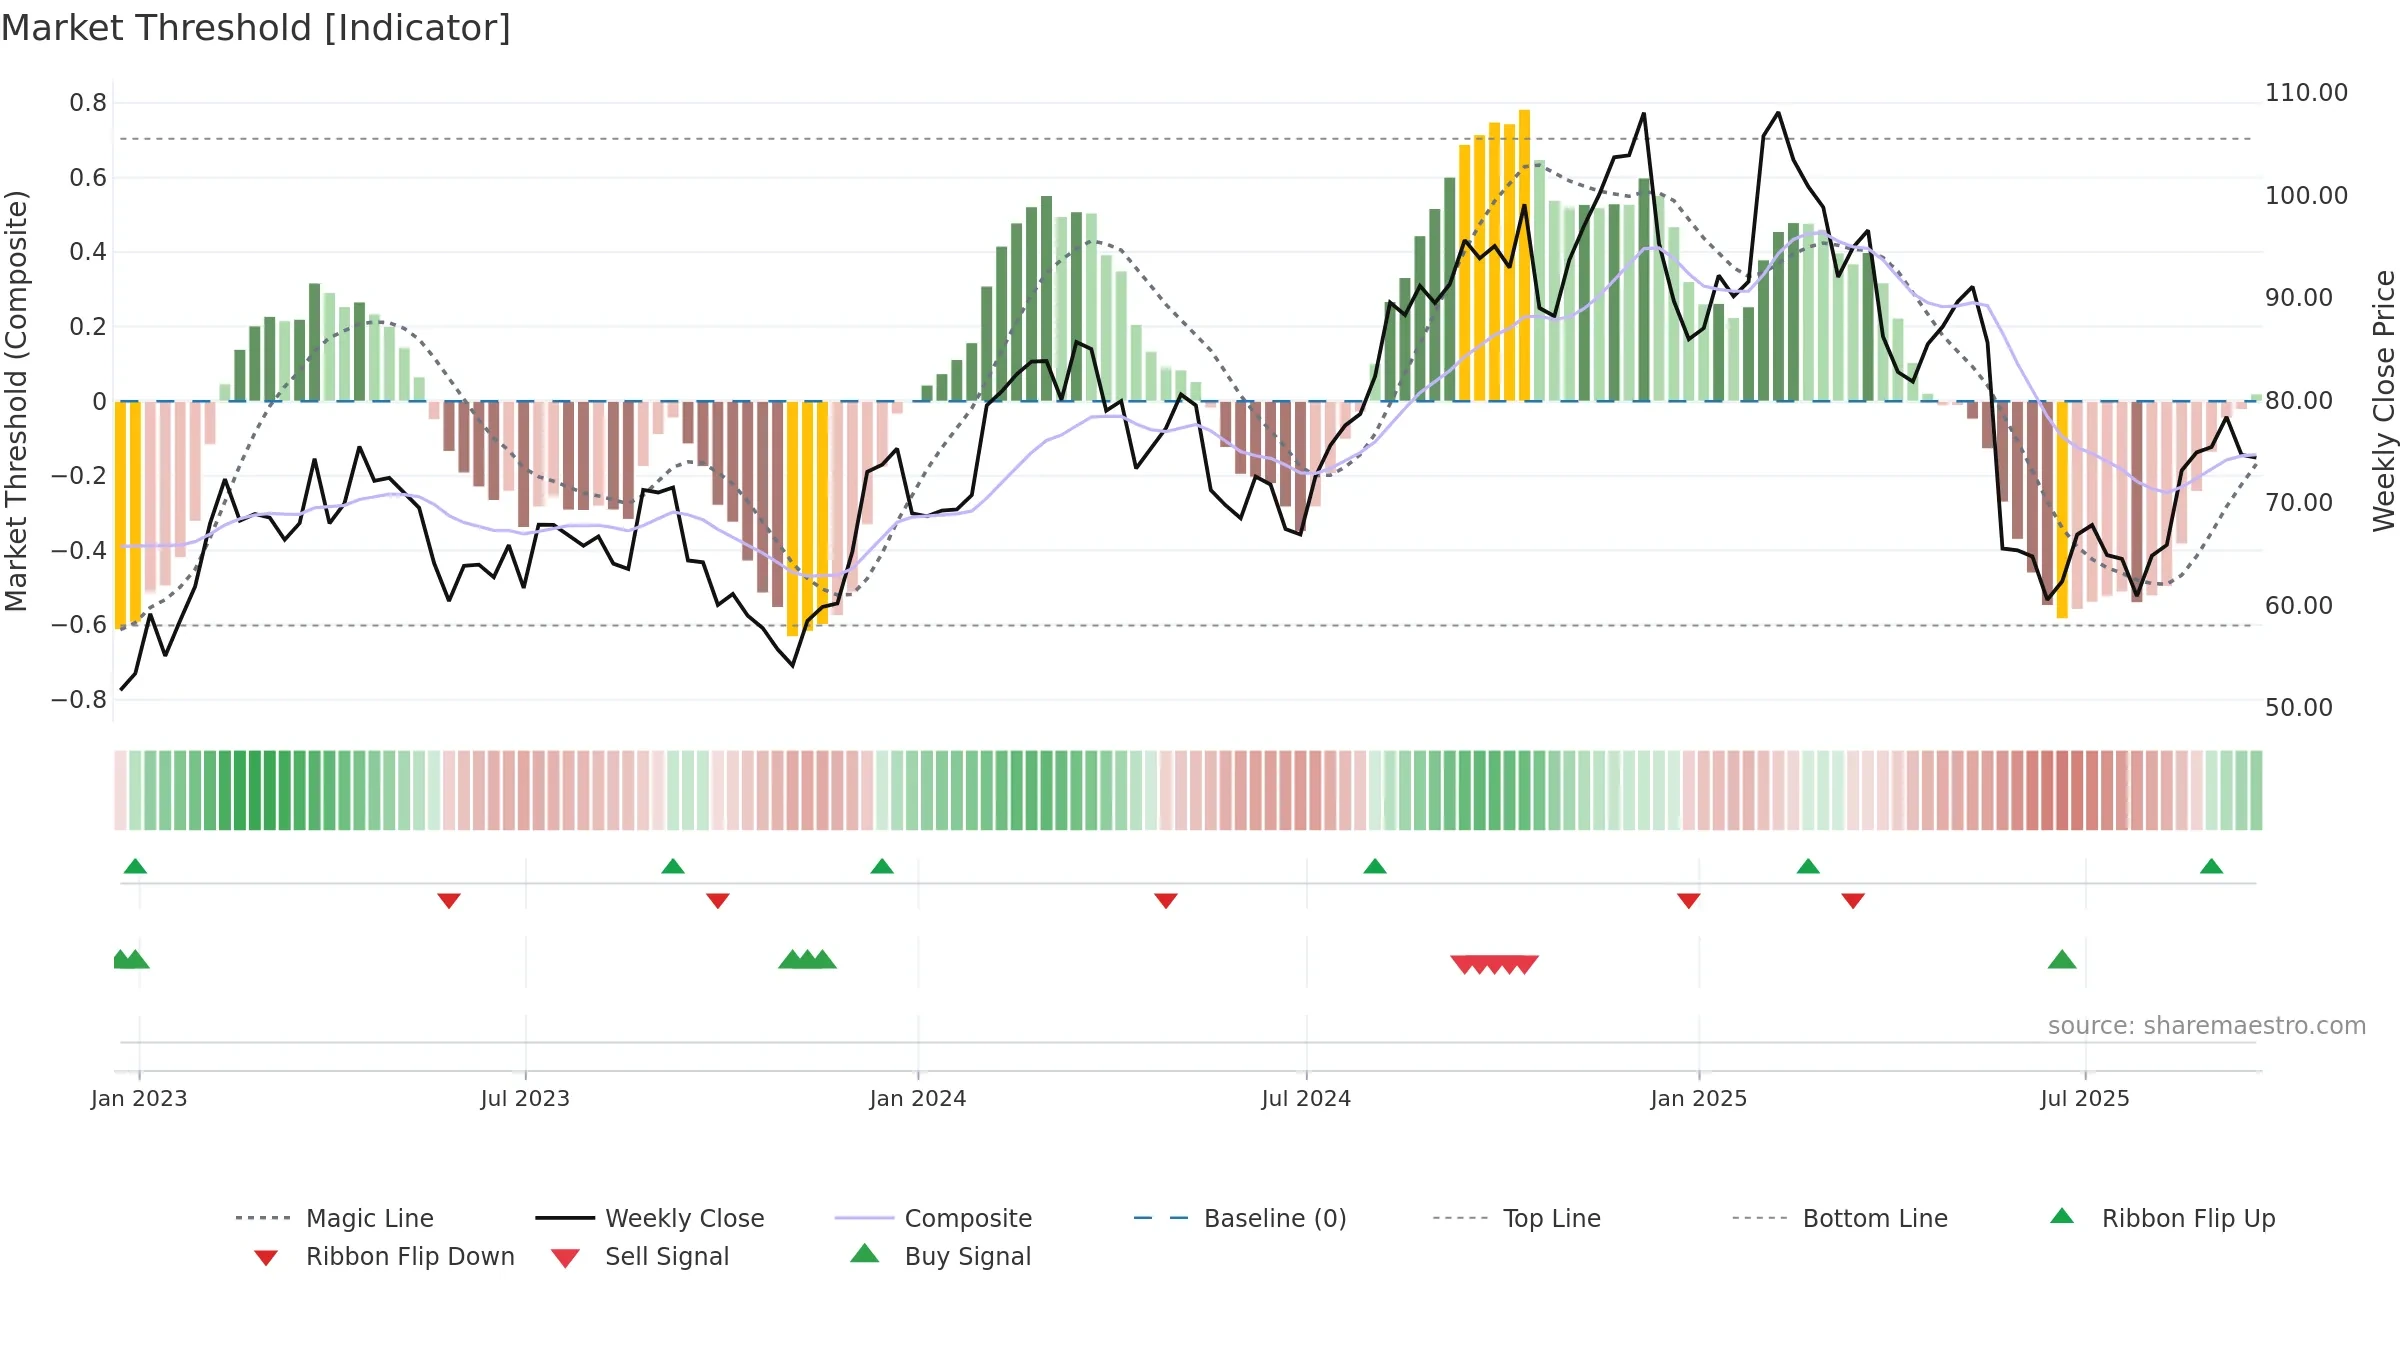
Task: Click the Jul 2023 x-axis label
Action: point(525,1099)
